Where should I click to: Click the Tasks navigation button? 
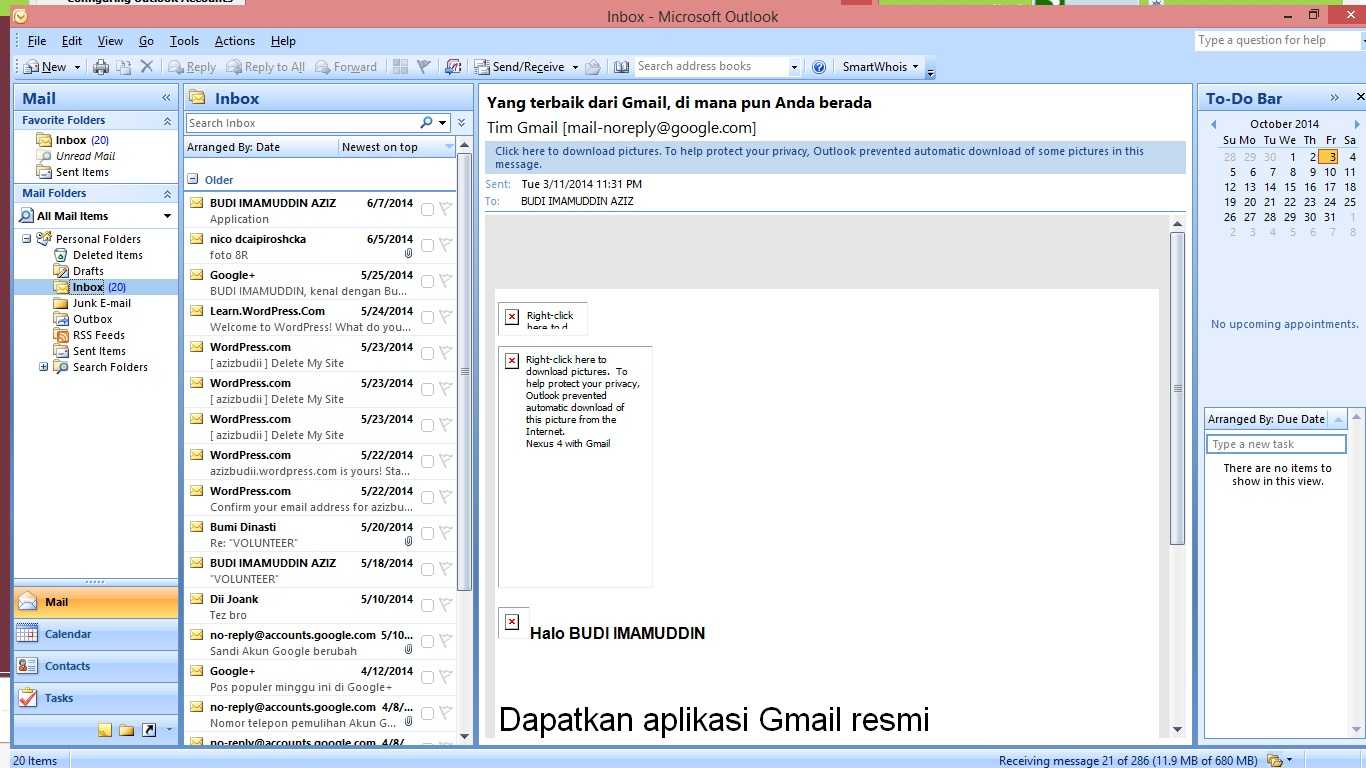coord(96,698)
